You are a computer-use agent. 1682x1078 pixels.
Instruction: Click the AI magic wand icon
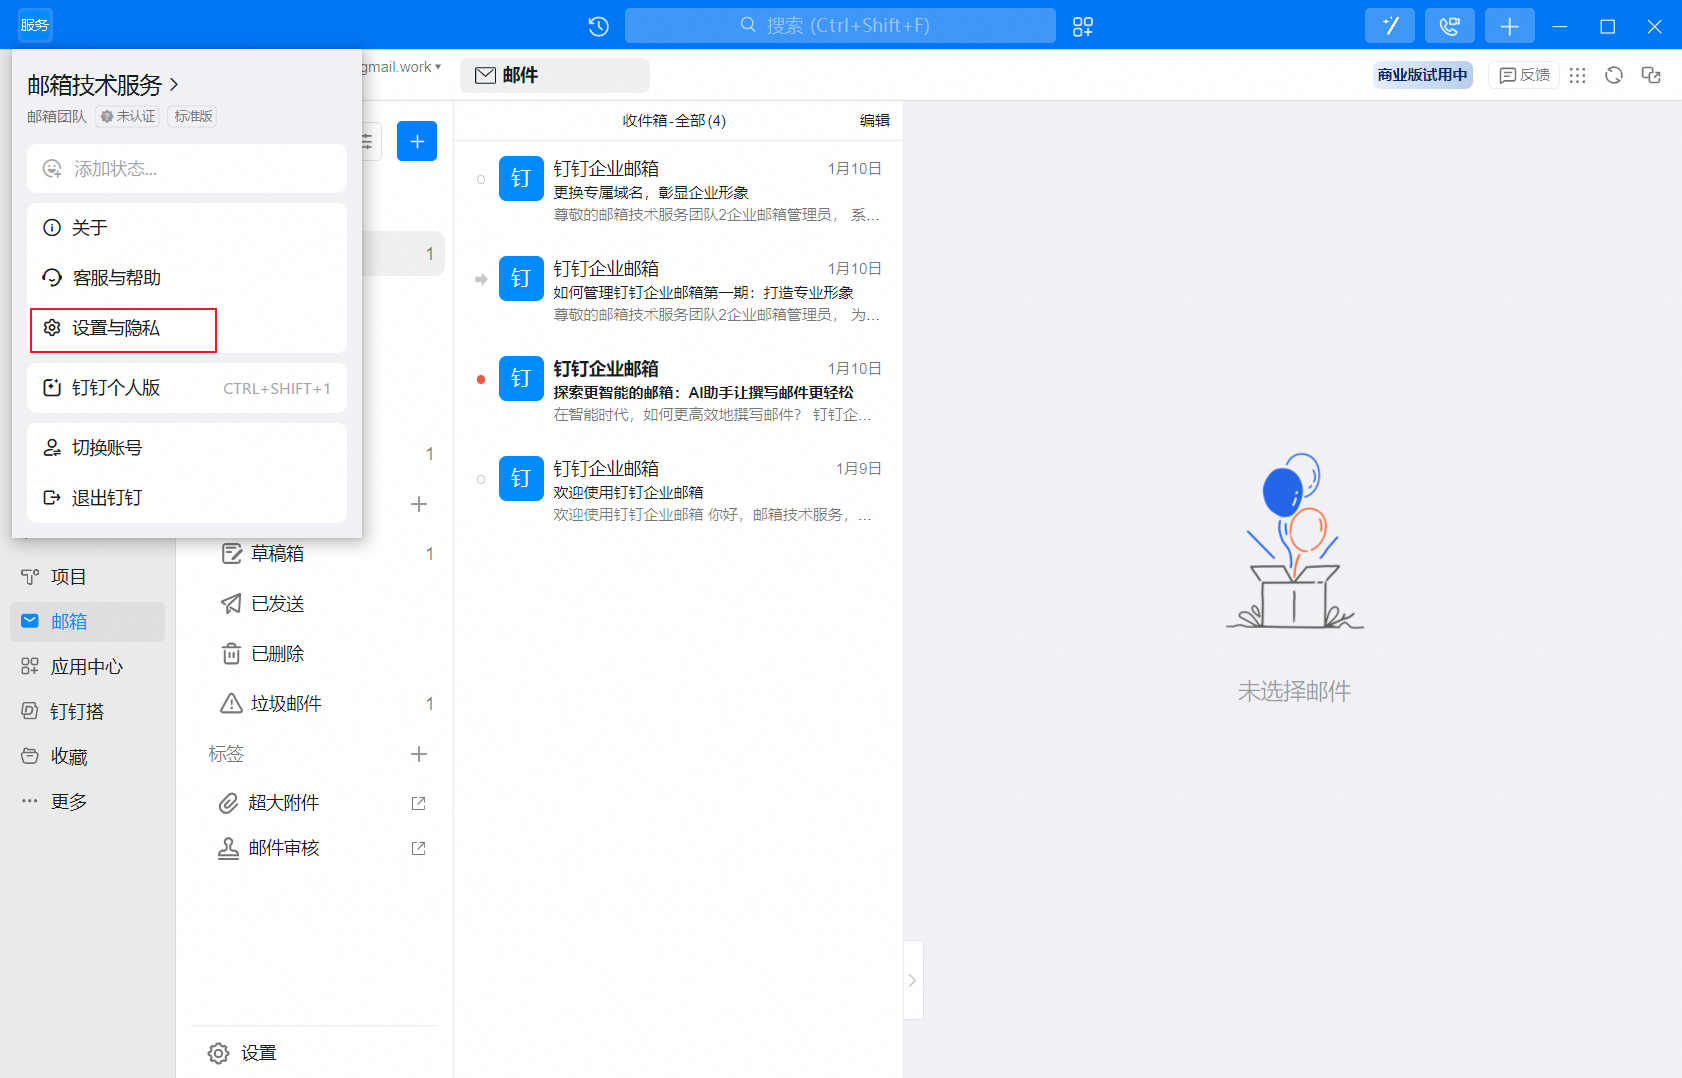(x=1390, y=26)
